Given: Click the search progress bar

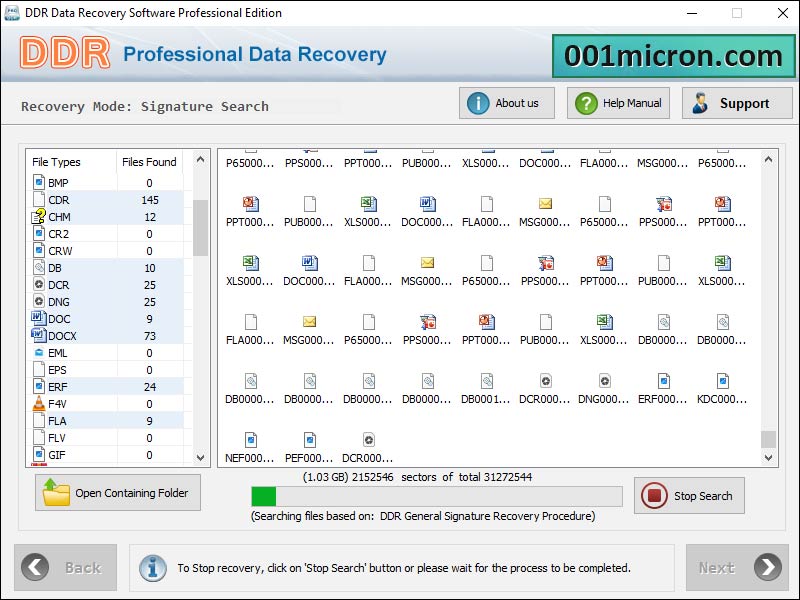Looking at the screenshot, I should coord(436,496).
